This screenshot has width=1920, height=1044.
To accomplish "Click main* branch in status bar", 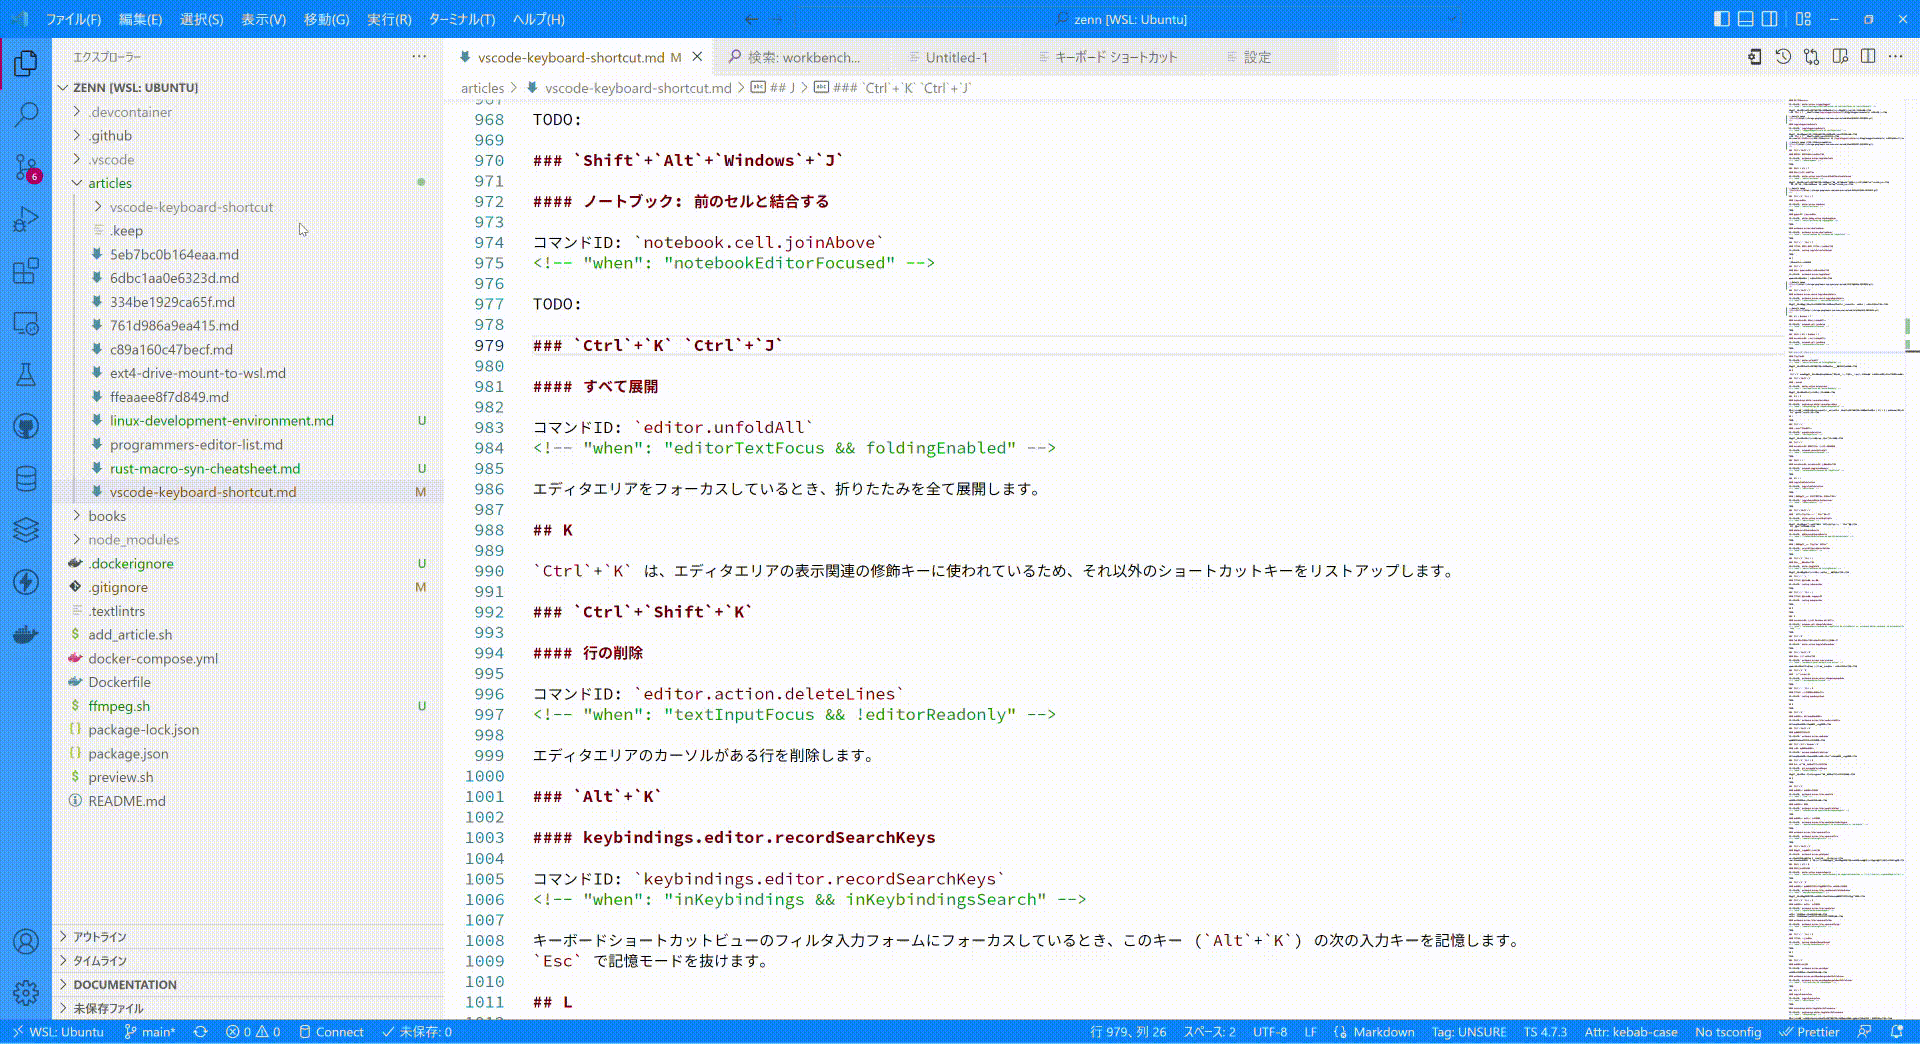I will 150,1032.
